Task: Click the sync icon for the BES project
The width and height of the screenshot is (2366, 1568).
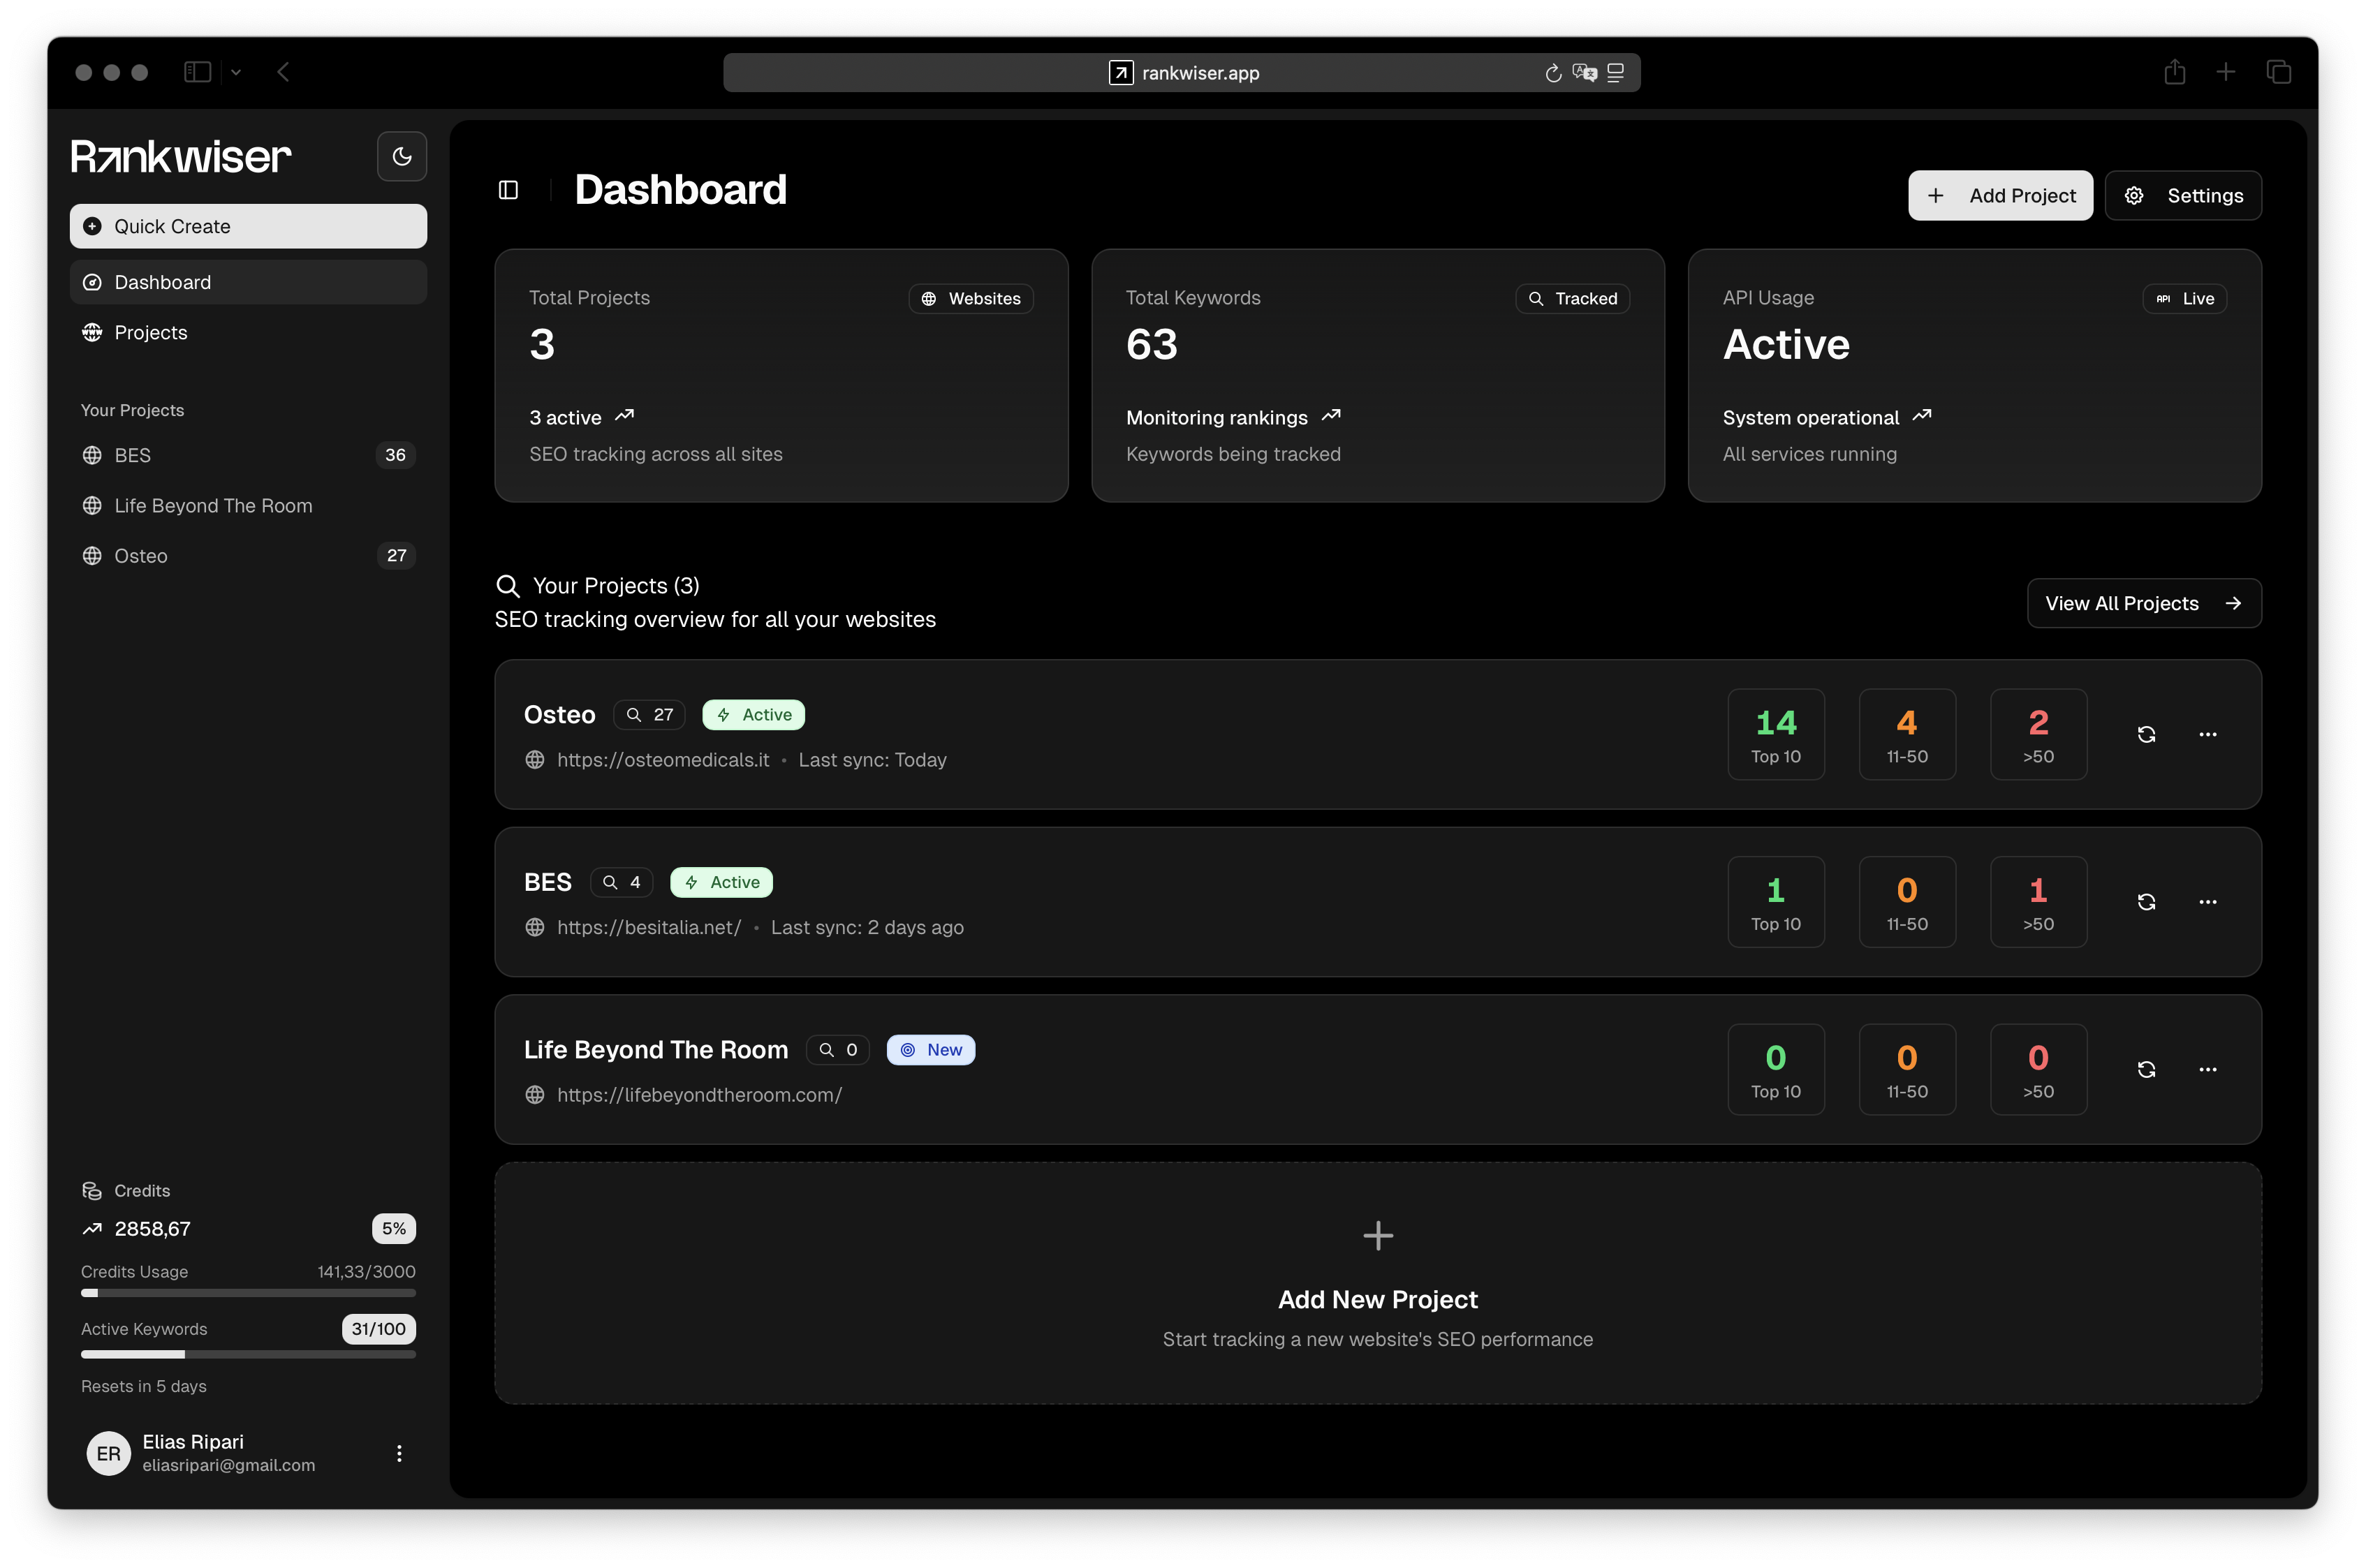Action: click(x=2146, y=901)
